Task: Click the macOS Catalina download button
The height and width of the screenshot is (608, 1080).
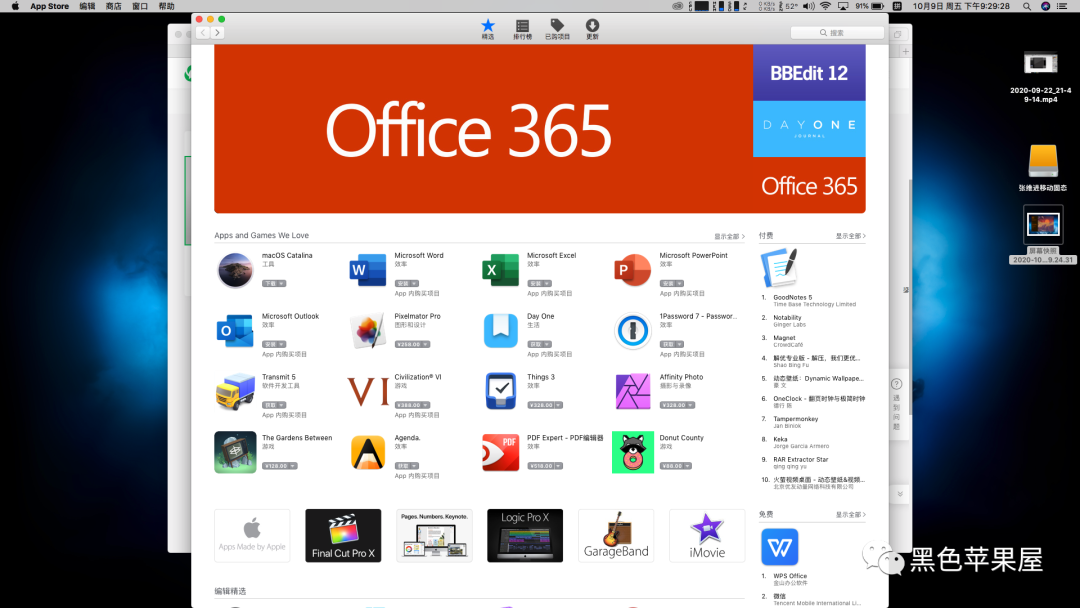Action: [x=273, y=284]
